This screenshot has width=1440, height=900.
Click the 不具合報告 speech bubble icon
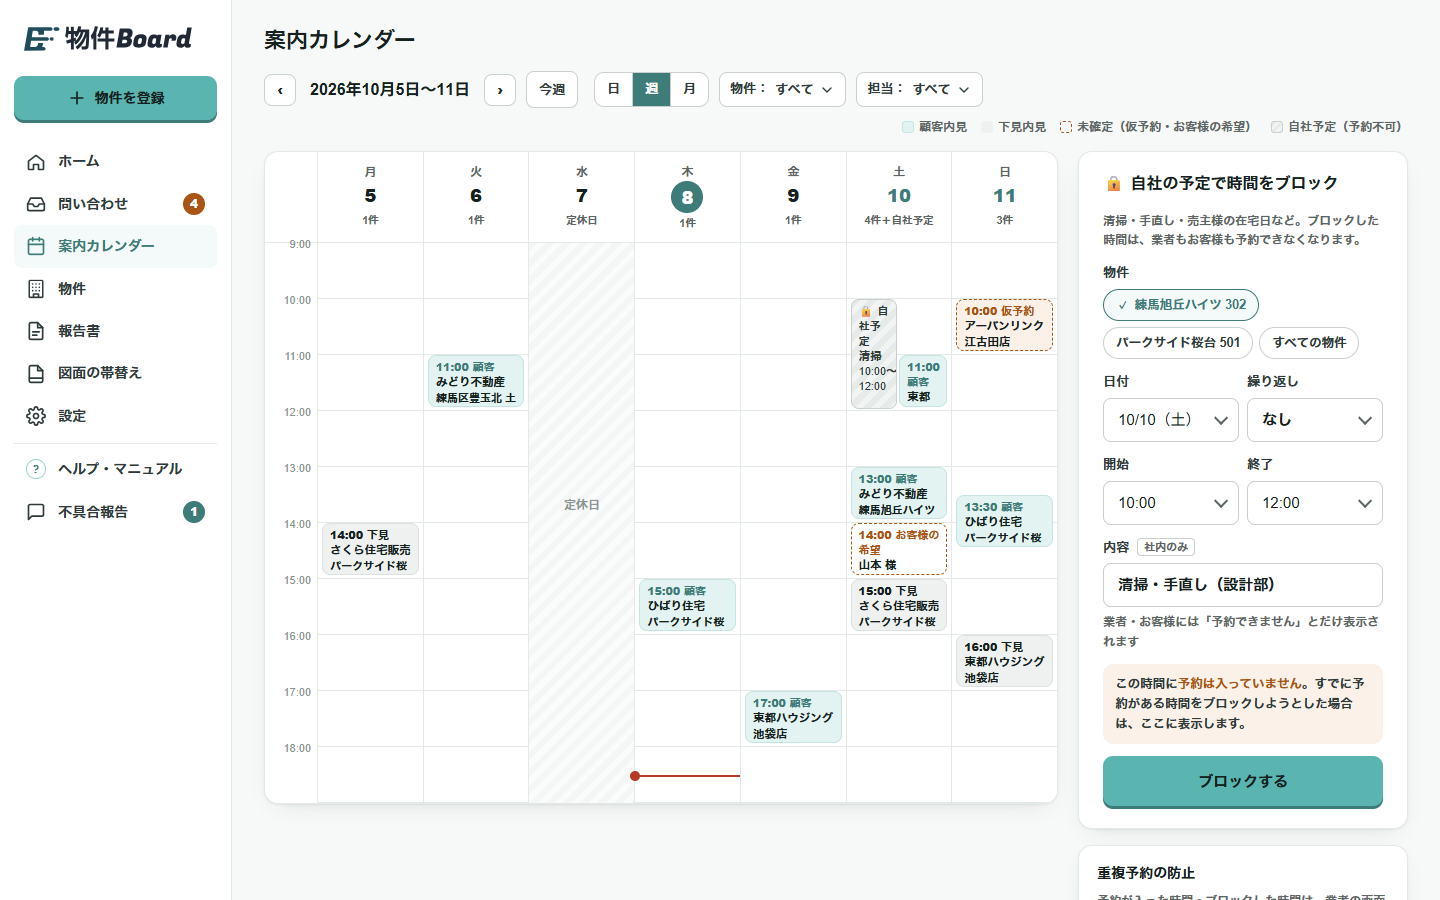[36, 512]
